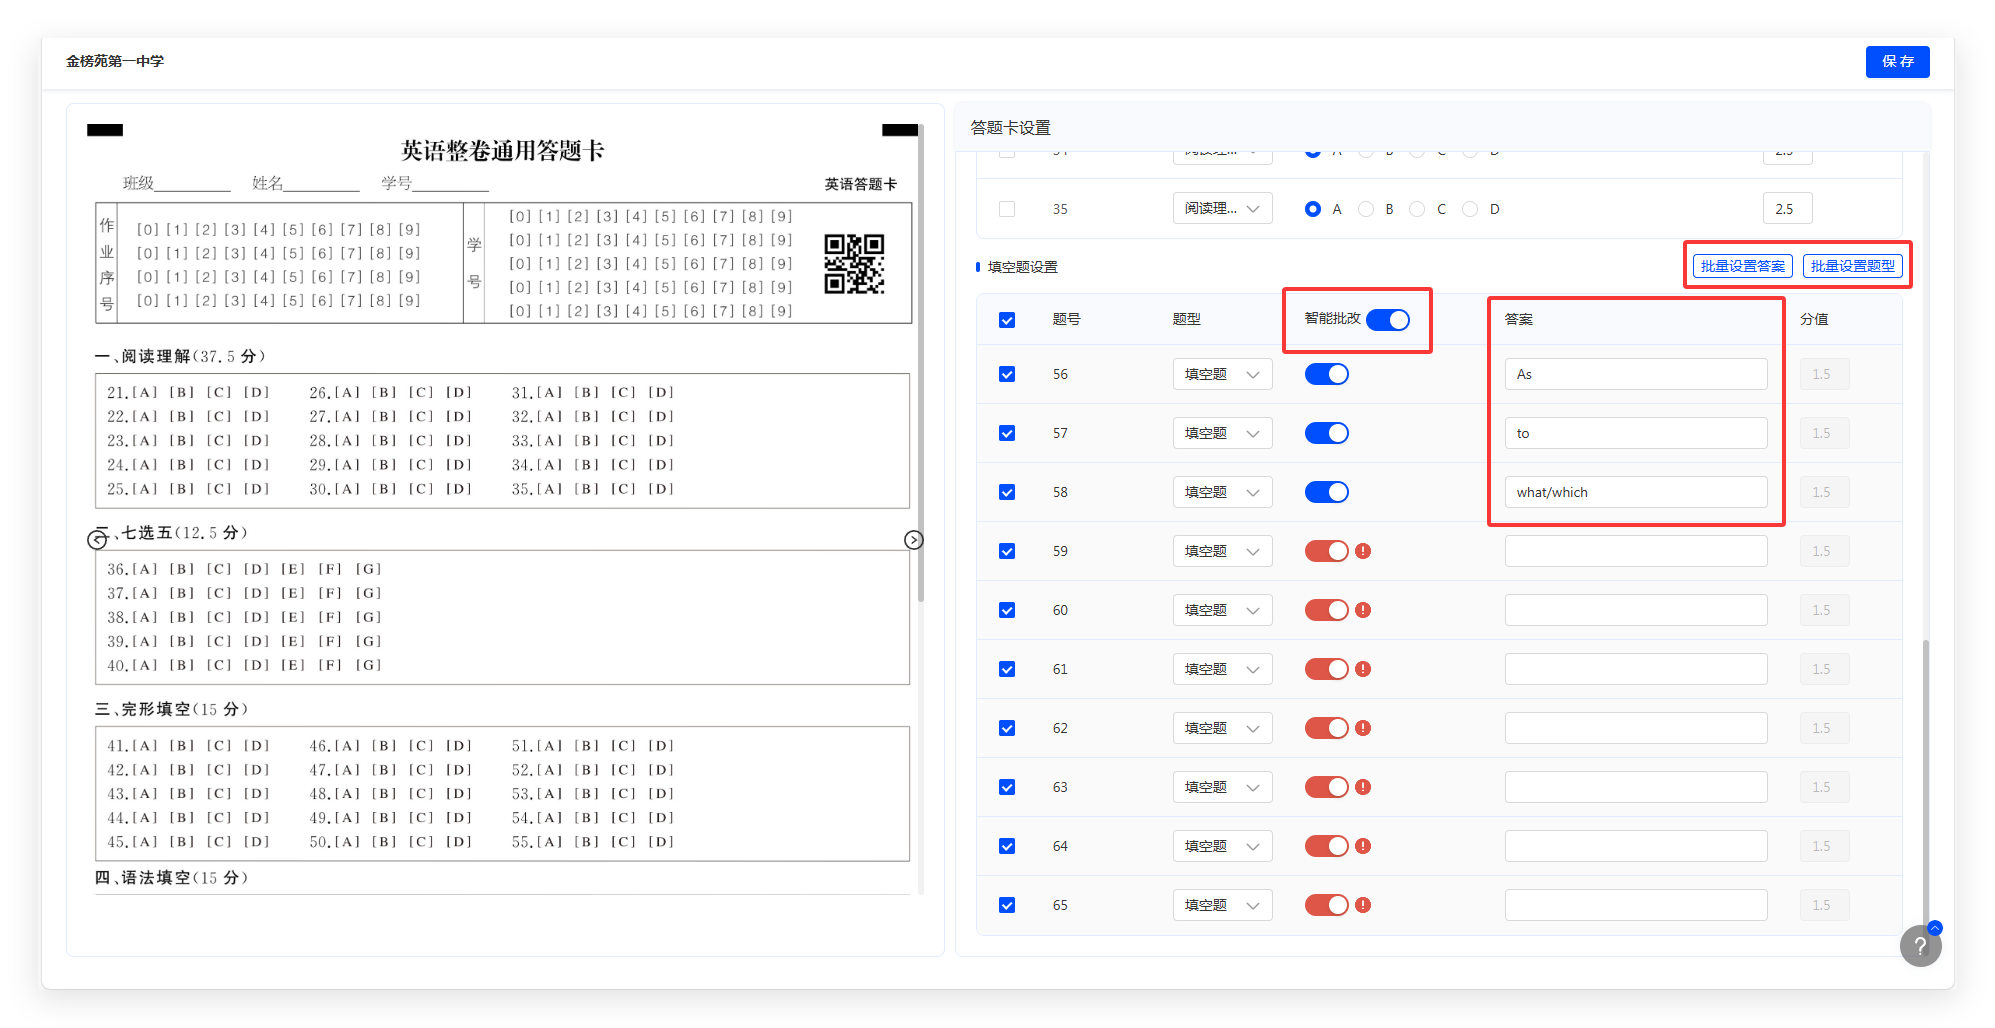This screenshot has height=1028, width=1995.
Task: Open 填空题 type dropdown for question 65
Action: click(1222, 905)
